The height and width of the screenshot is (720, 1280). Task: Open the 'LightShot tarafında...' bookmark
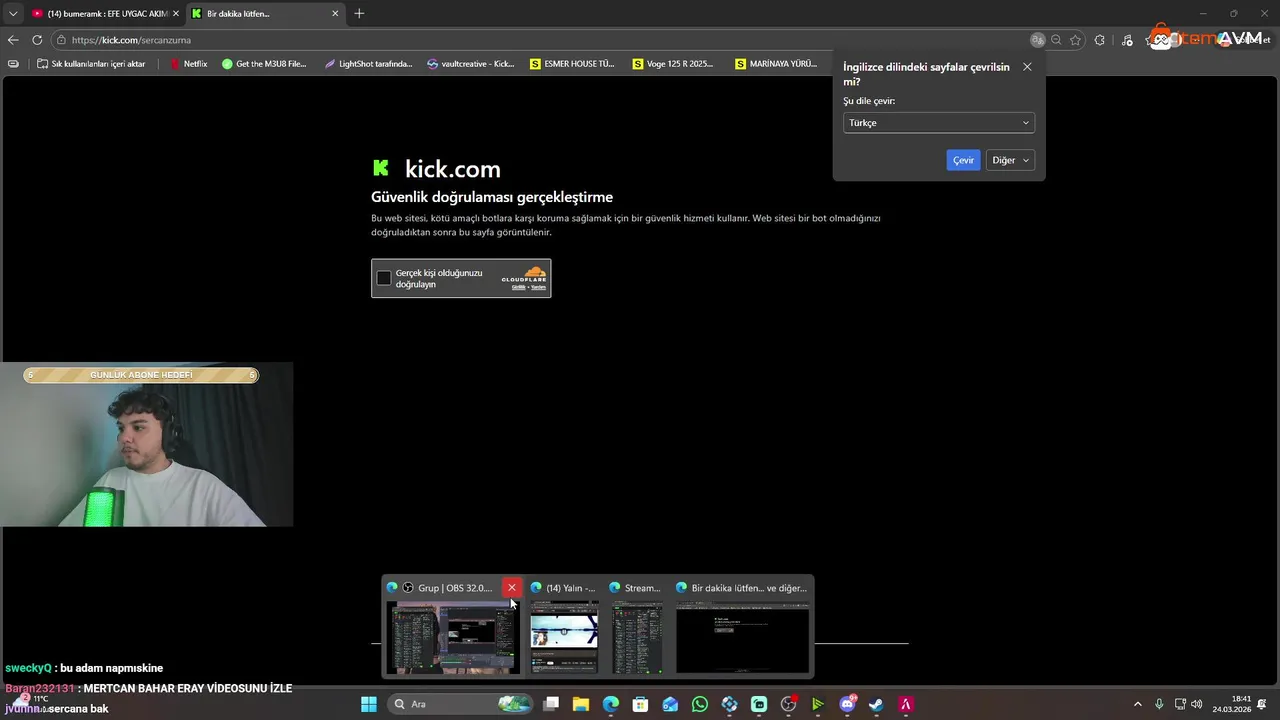368,63
